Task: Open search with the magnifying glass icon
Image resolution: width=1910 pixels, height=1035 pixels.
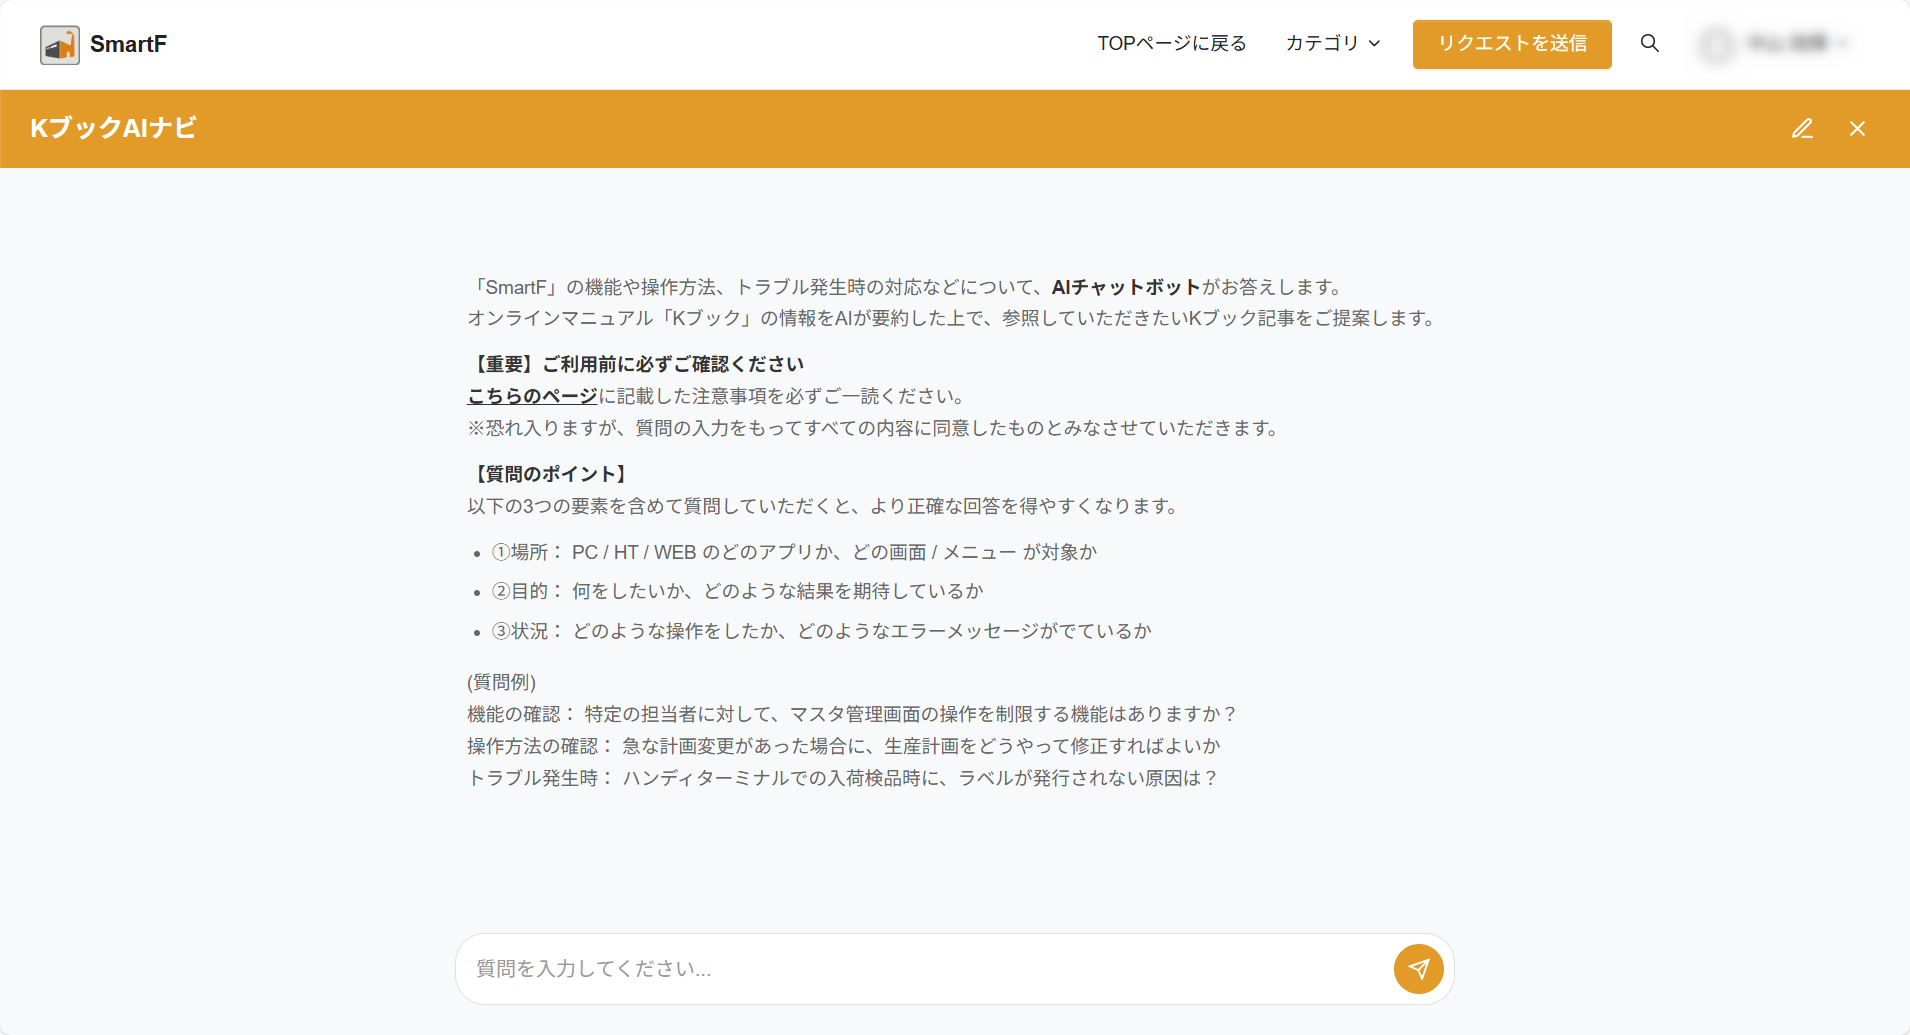Action: (1650, 43)
